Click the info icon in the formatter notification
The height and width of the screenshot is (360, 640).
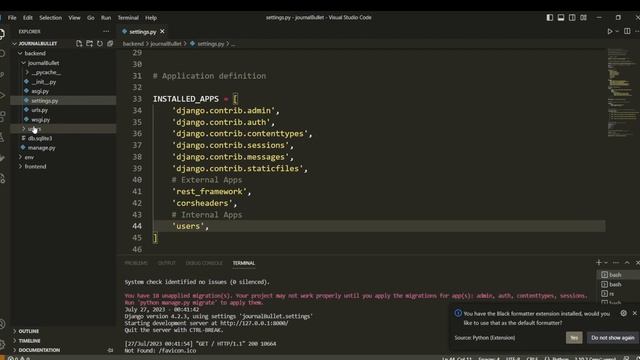click(x=458, y=313)
